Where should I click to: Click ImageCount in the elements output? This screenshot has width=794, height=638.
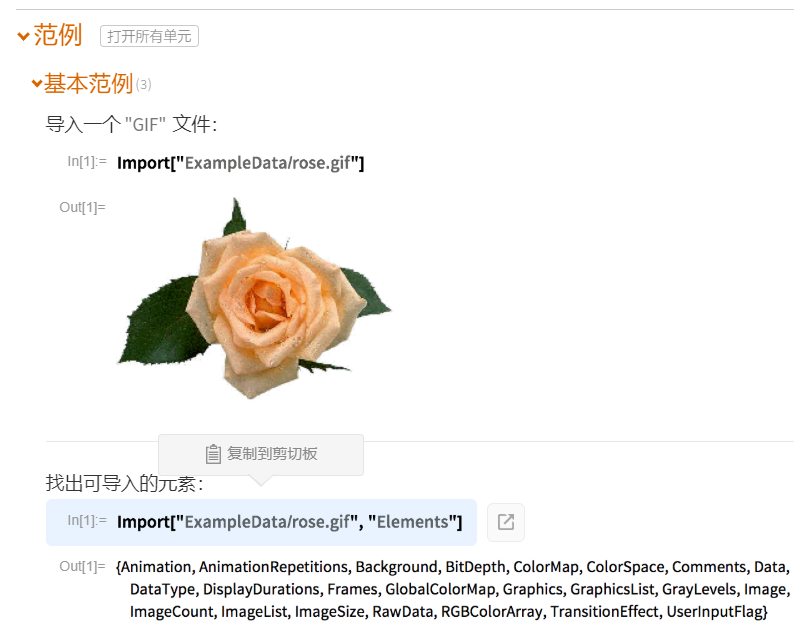pos(172,612)
